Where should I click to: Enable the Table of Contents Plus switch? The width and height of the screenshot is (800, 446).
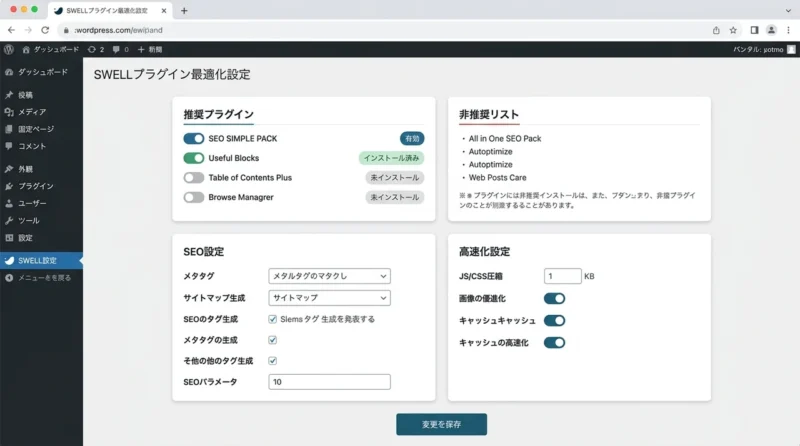[194, 178]
